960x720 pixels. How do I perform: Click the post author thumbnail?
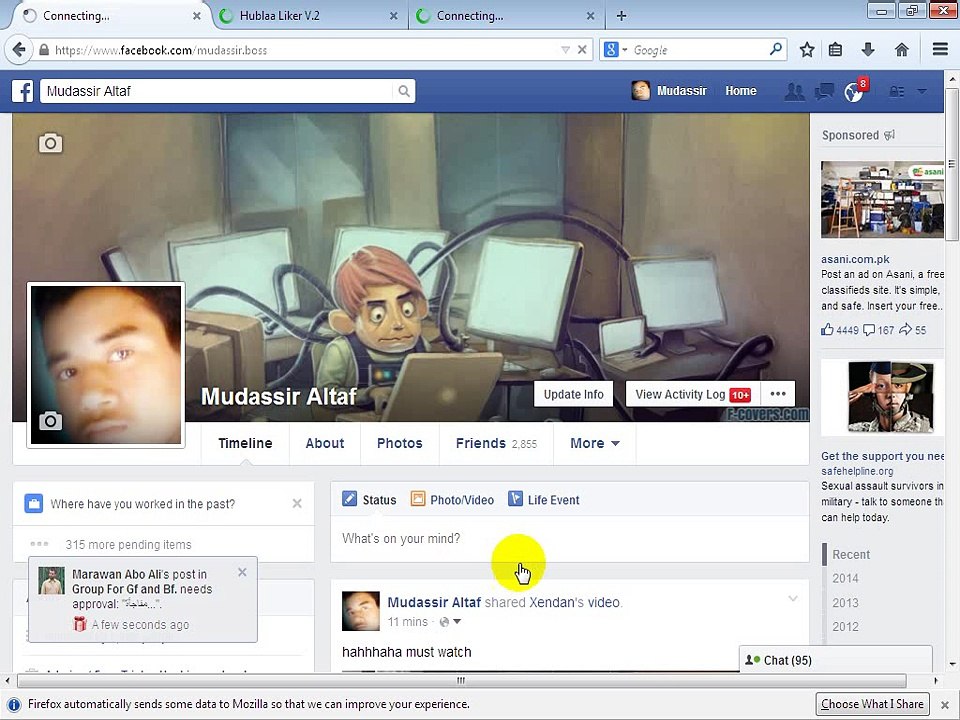[x=361, y=611]
